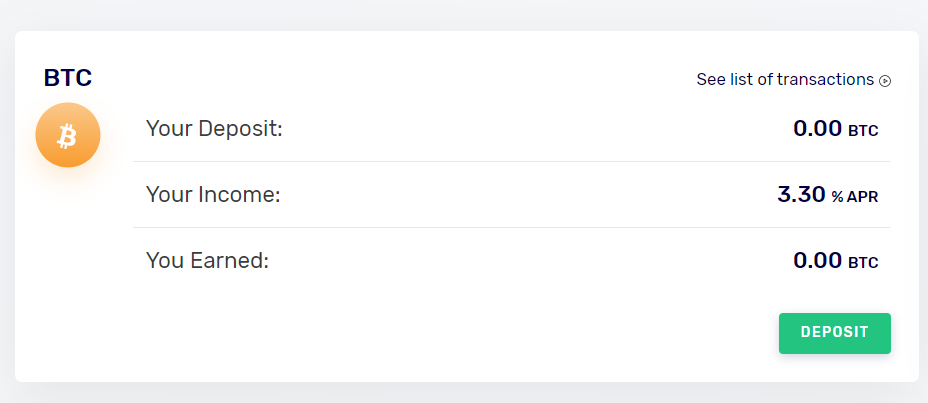Click BTC unit in Your Deposit row

pyautogui.click(x=863, y=130)
